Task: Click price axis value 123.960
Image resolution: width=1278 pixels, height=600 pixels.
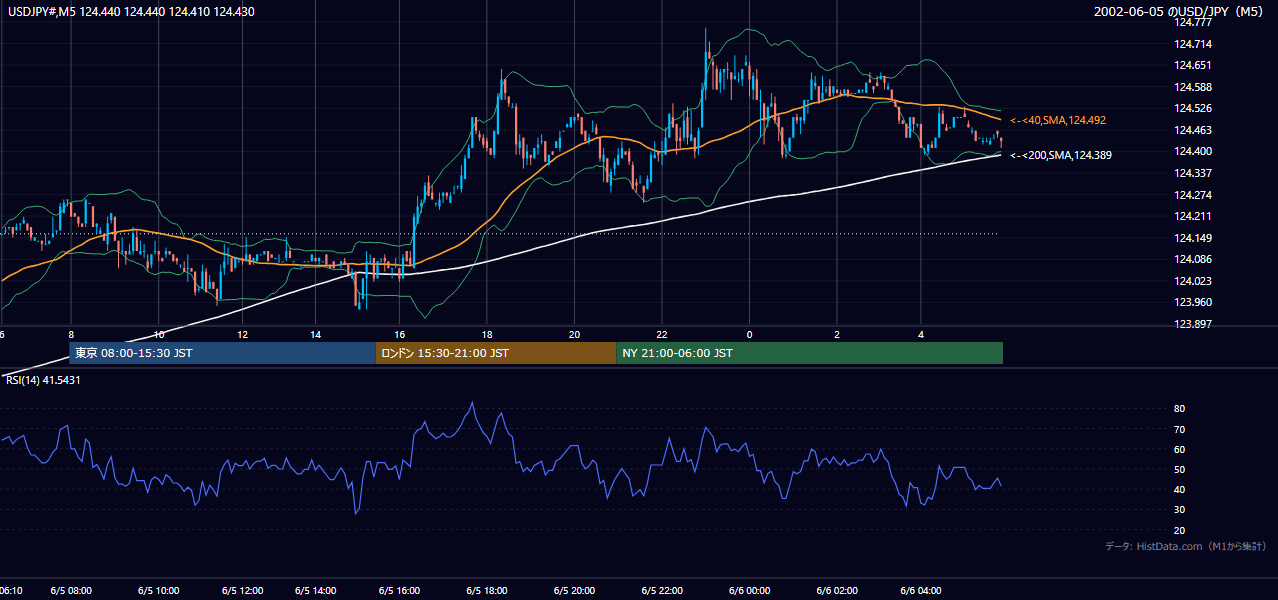Action: 1194,302
